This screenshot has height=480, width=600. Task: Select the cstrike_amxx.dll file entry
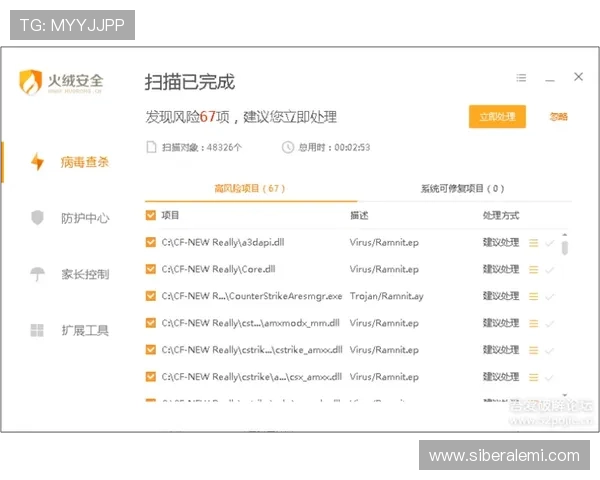pos(252,350)
